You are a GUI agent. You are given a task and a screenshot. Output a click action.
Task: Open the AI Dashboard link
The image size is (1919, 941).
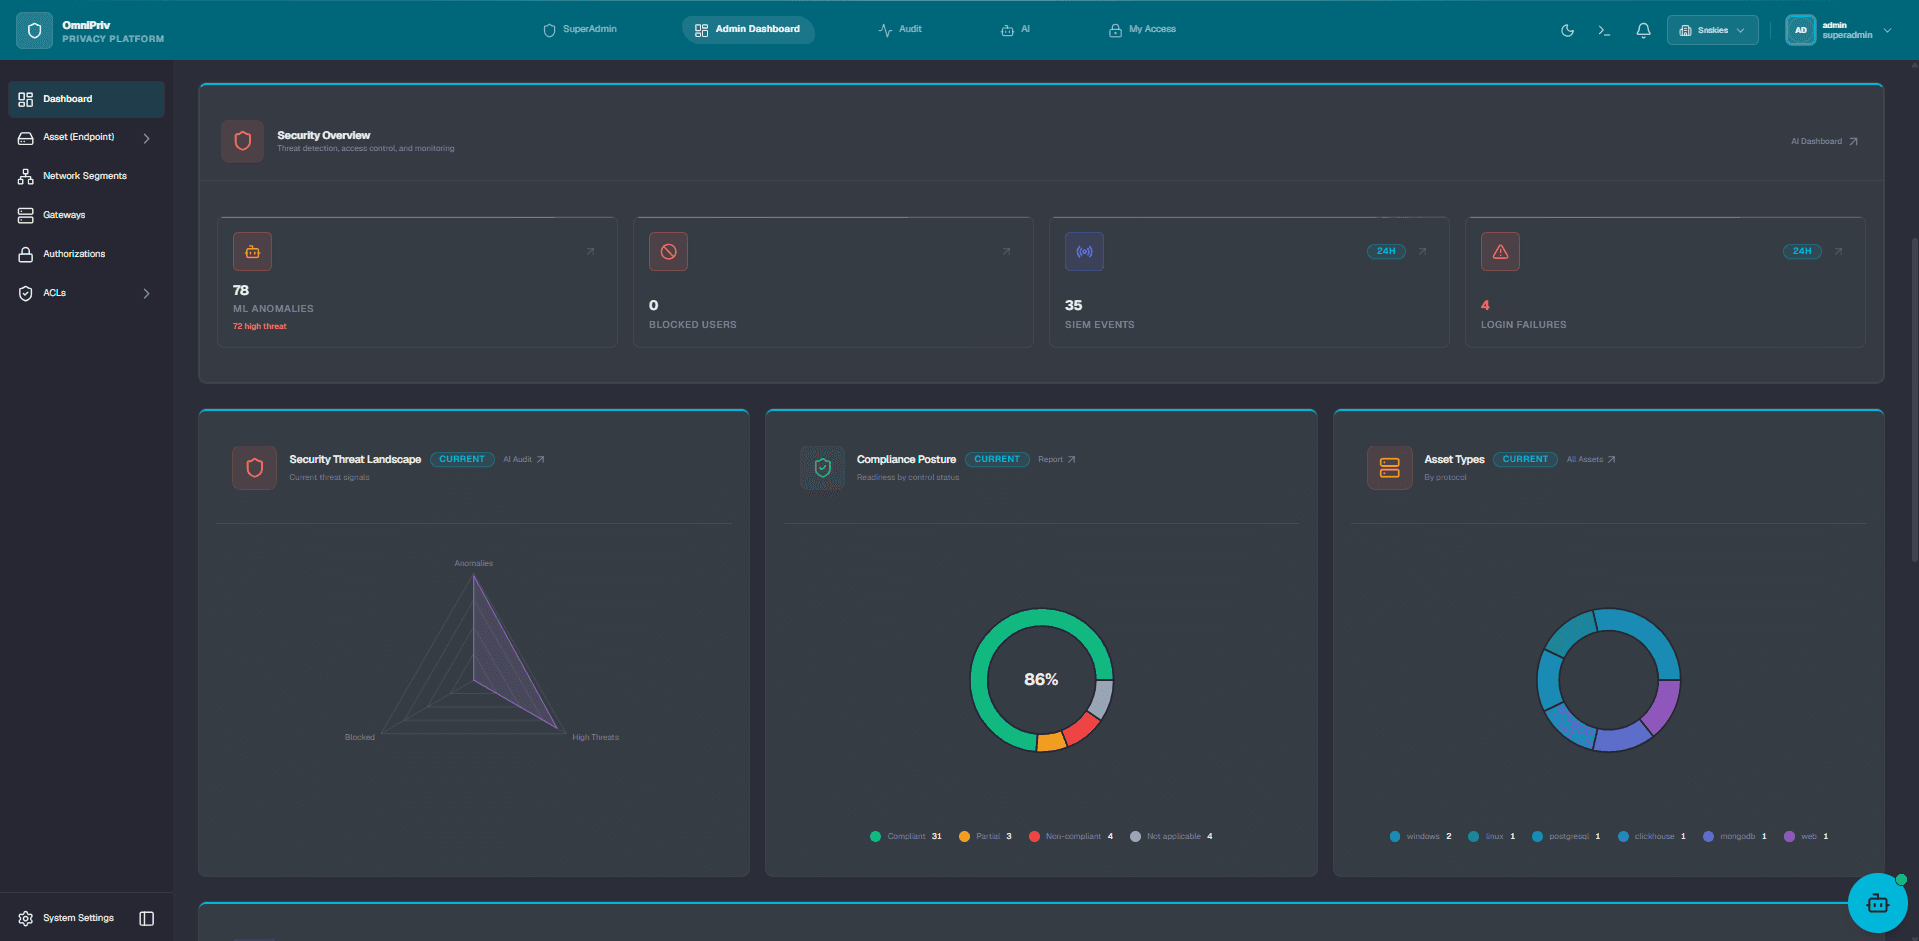tap(1824, 141)
